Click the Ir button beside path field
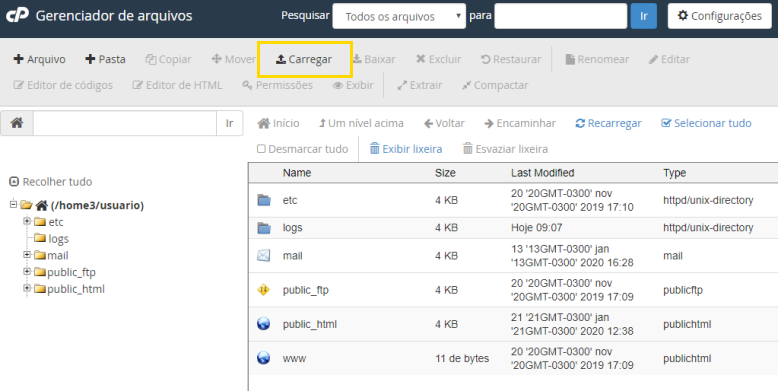The width and height of the screenshot is (778, 391). [x=229, y=123]
